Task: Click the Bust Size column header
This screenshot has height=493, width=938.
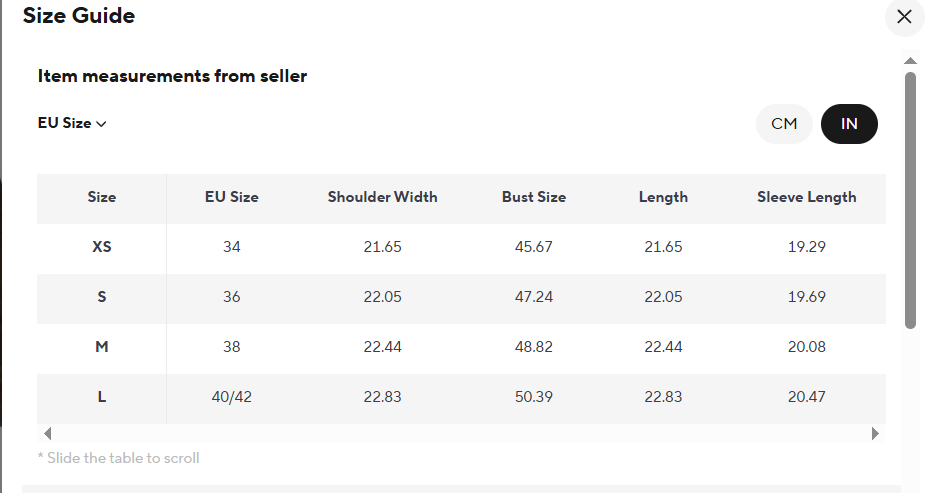Action: click(x=534, y=197)
